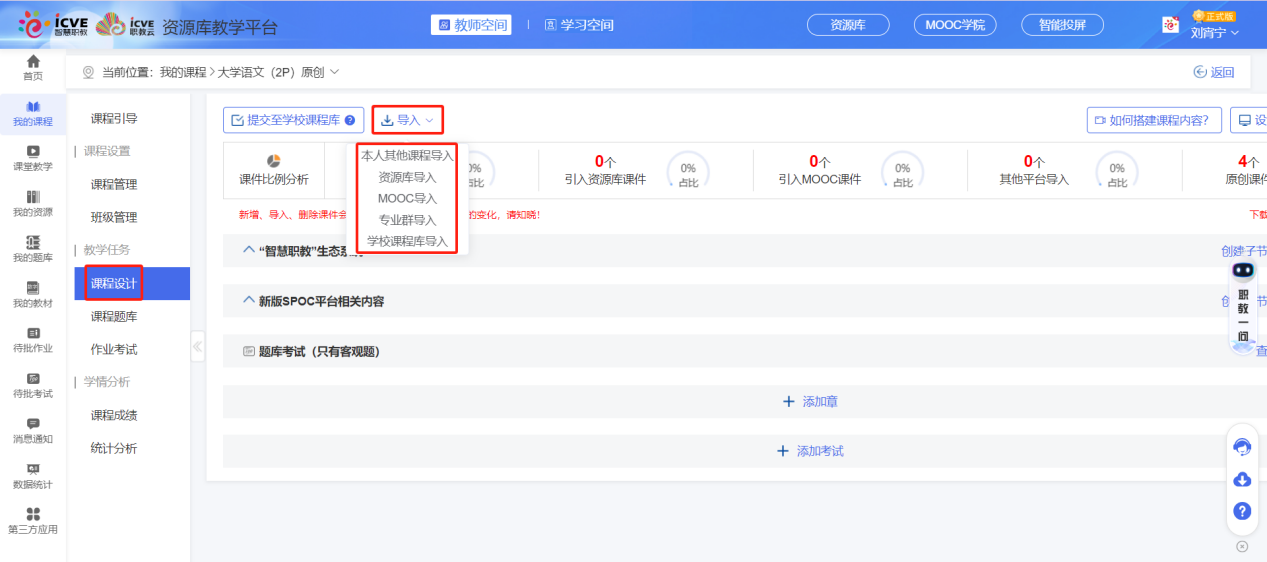Collapse the left panel with the arrow handle
1267x562 pixels.
pos(197,347)
